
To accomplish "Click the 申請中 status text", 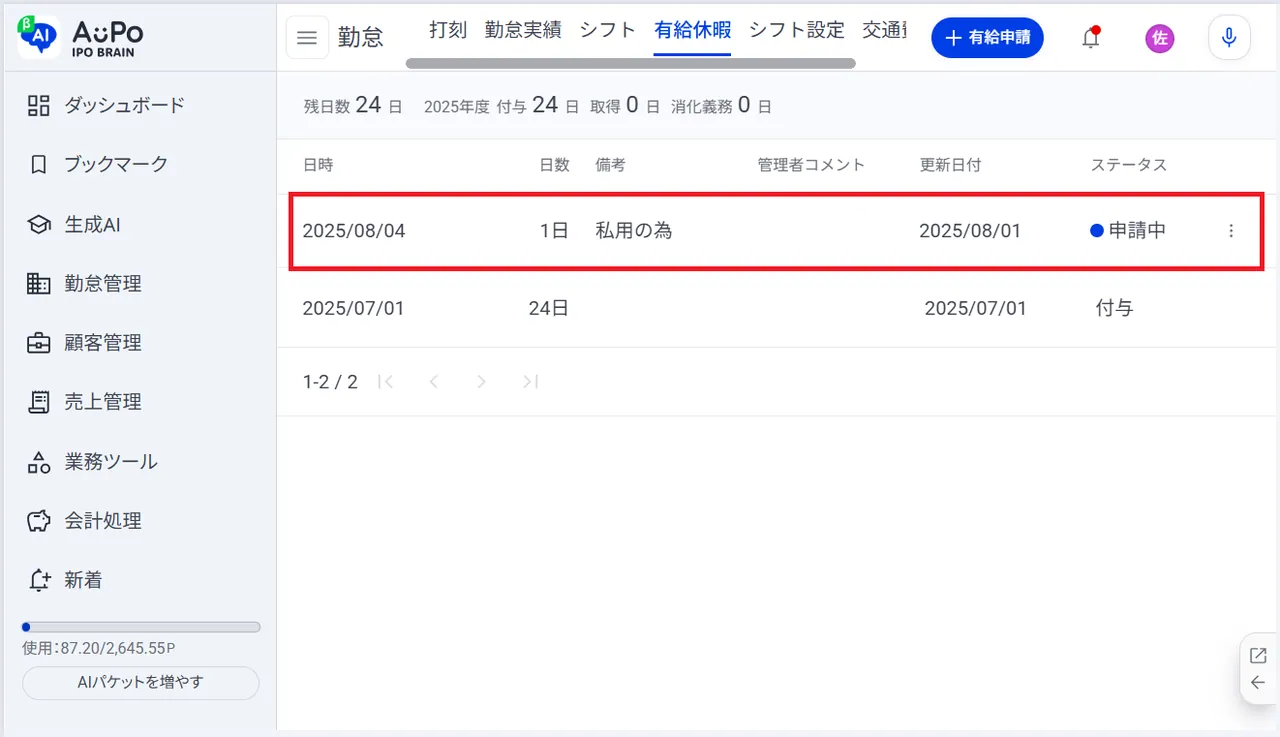I will click(x=1137, y=231).
